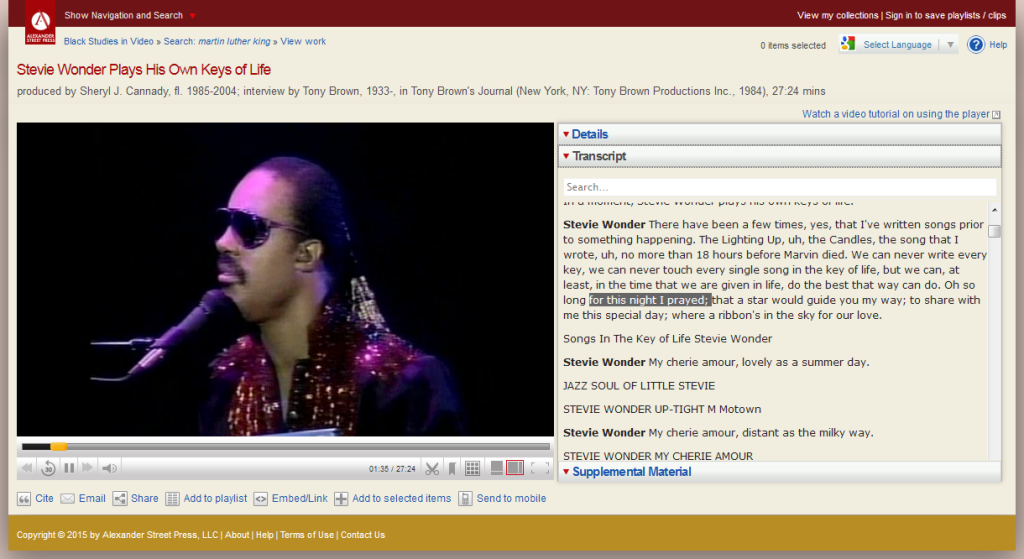
Task: Click the Alexander Street Press logo
Action: tap(40, 23)
